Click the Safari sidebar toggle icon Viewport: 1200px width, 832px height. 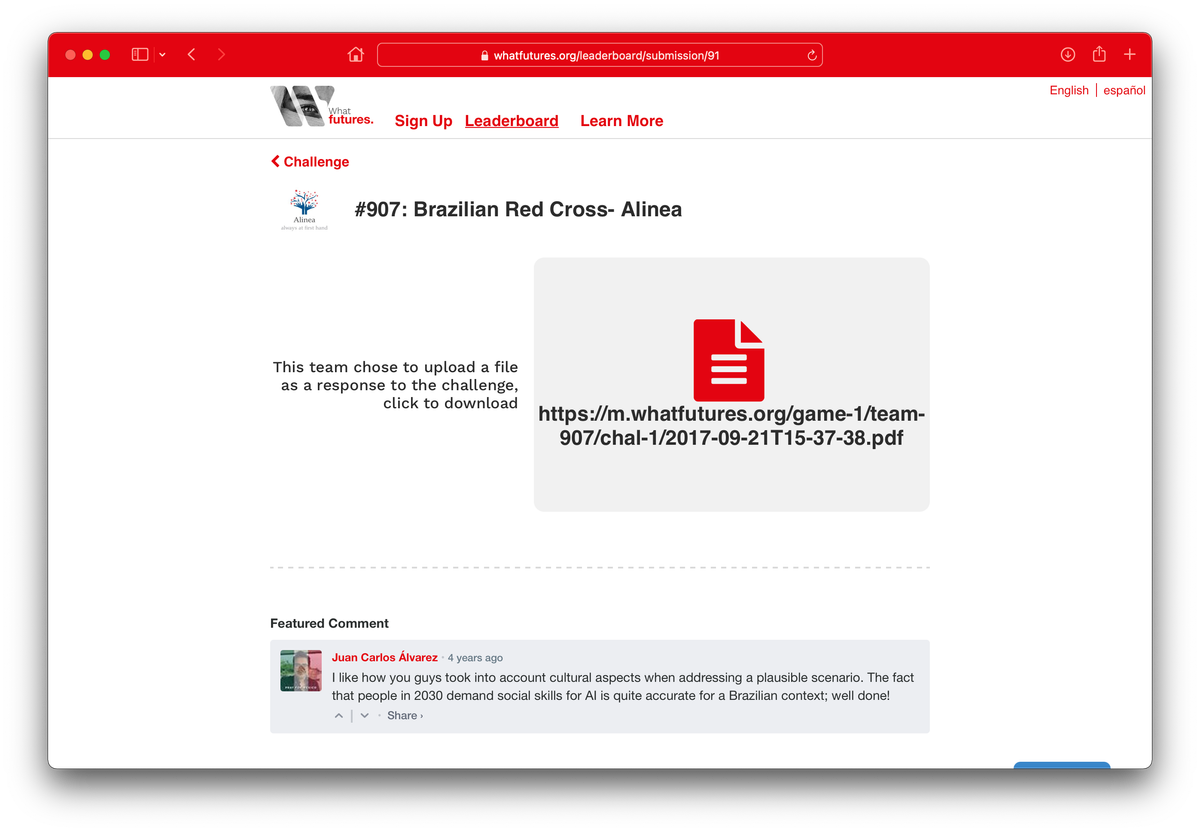[140, 55]
